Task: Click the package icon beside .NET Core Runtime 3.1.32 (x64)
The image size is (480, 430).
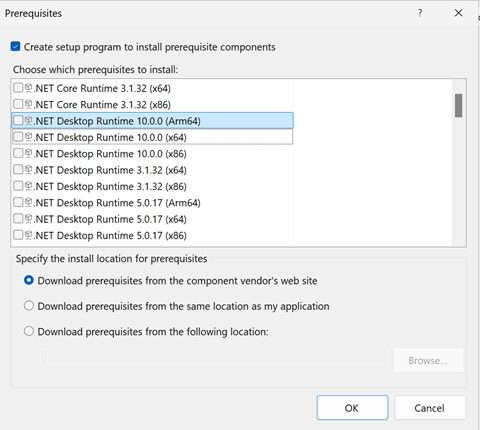Action: 29,88
